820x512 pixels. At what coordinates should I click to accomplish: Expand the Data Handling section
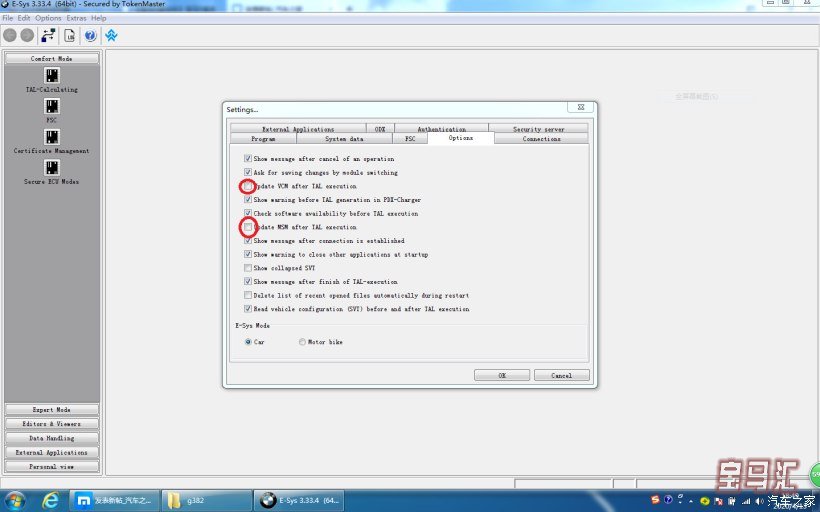52,438
